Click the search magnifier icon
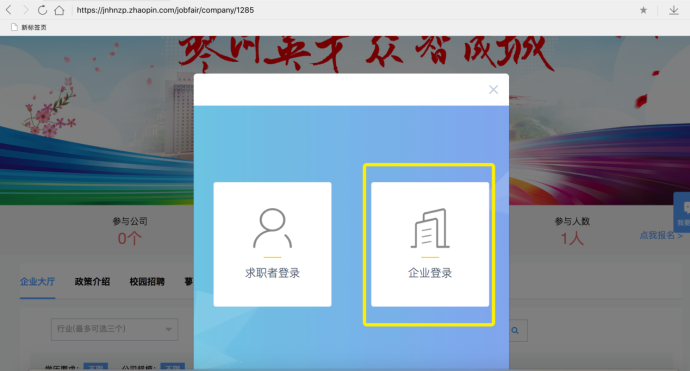 coord(515,330)
